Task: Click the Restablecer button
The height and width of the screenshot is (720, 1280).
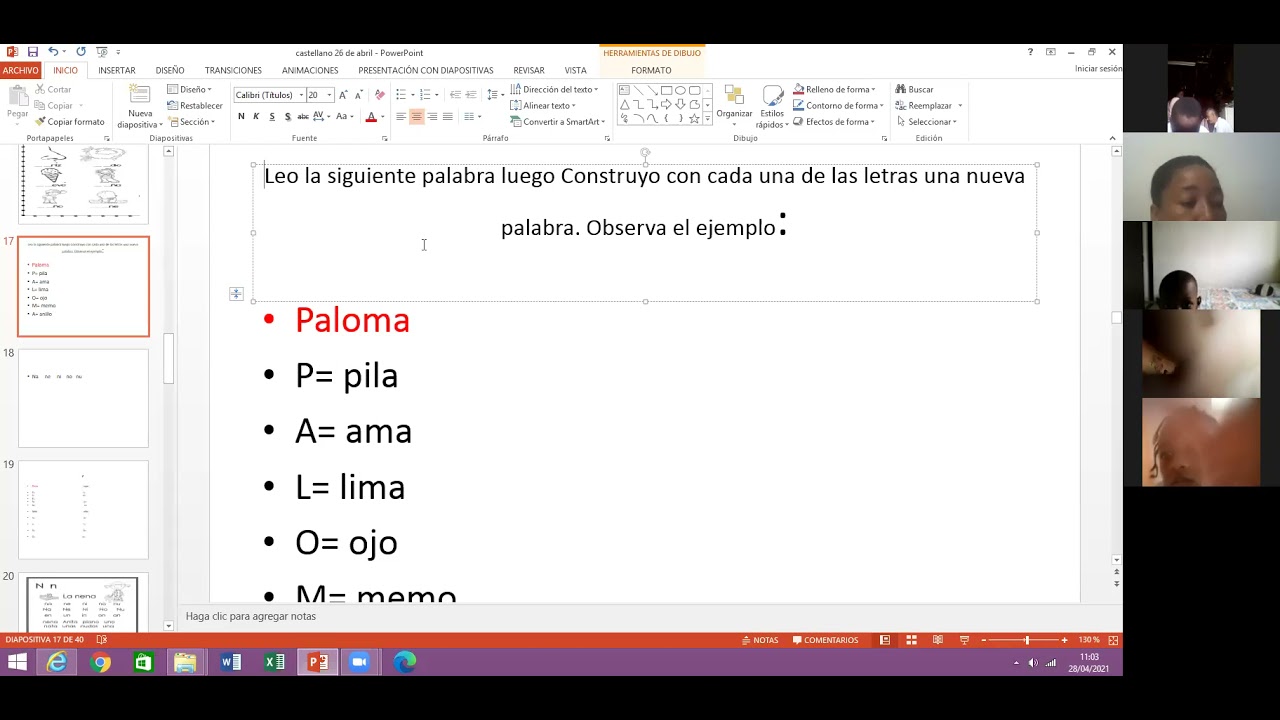Action: coord(195,106)
